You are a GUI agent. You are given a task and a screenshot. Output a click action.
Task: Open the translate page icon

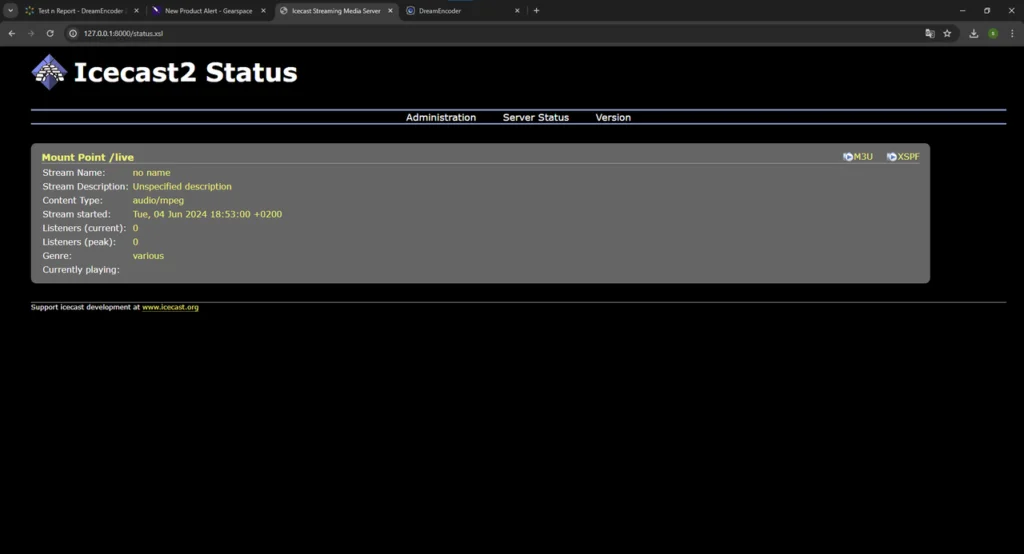coord(929,33)
